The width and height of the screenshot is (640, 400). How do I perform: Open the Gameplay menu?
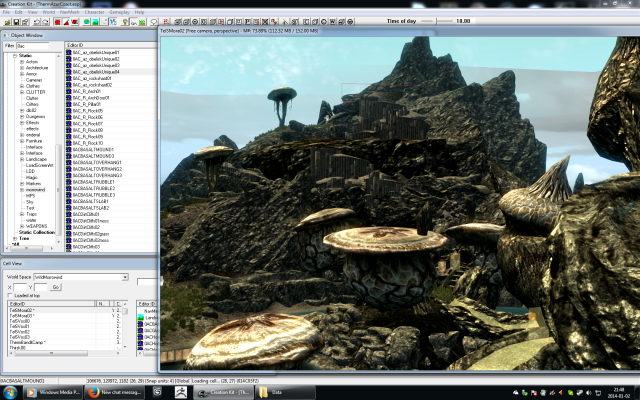(119, 12)
